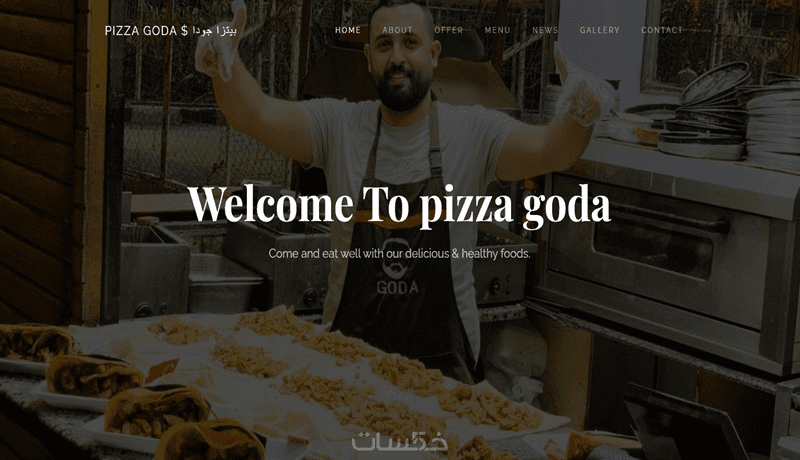Select Menu in the navigation bar
This screenshot has width=800, height=460.
point(497,30)
